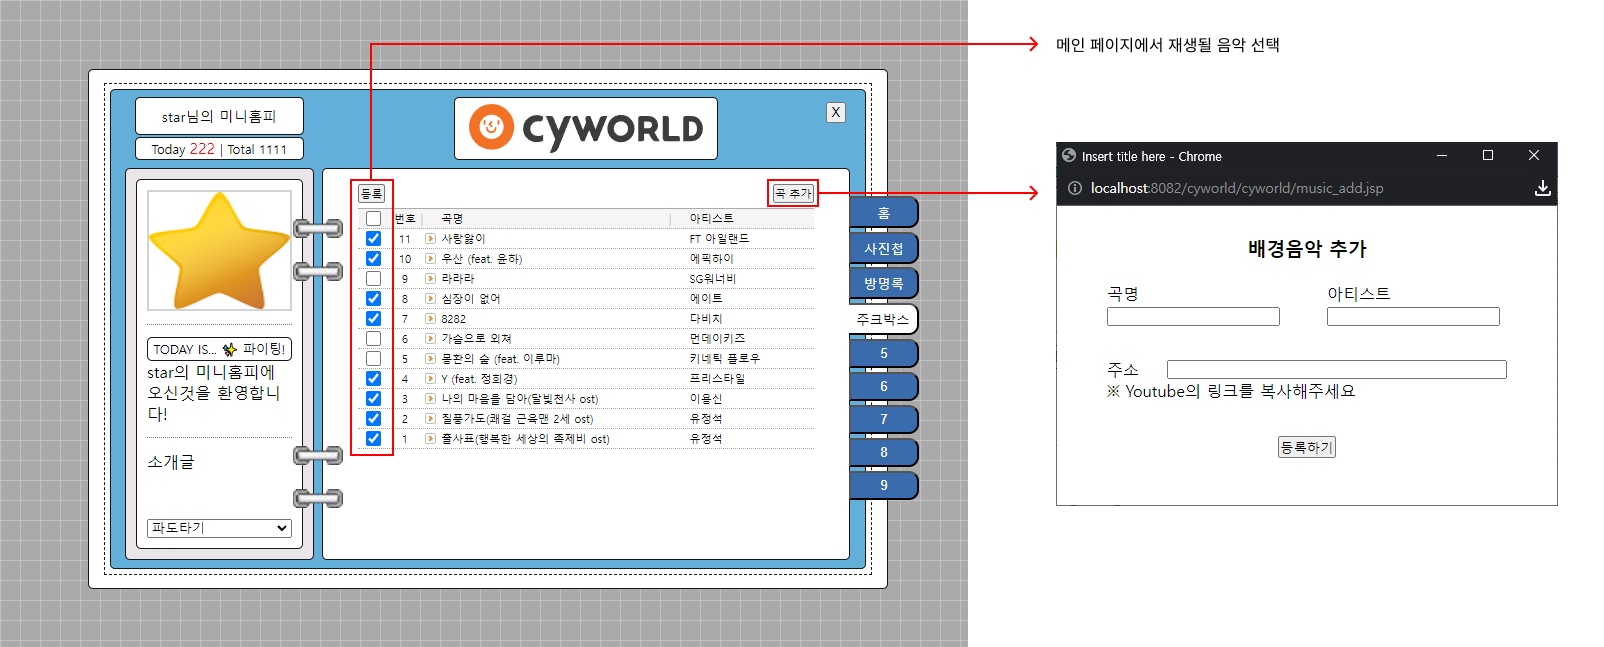Viewport: 1604px width, 647px height.
Task: Click the 'Today 222 | Total 1111' counter
Action: (219, 149)
